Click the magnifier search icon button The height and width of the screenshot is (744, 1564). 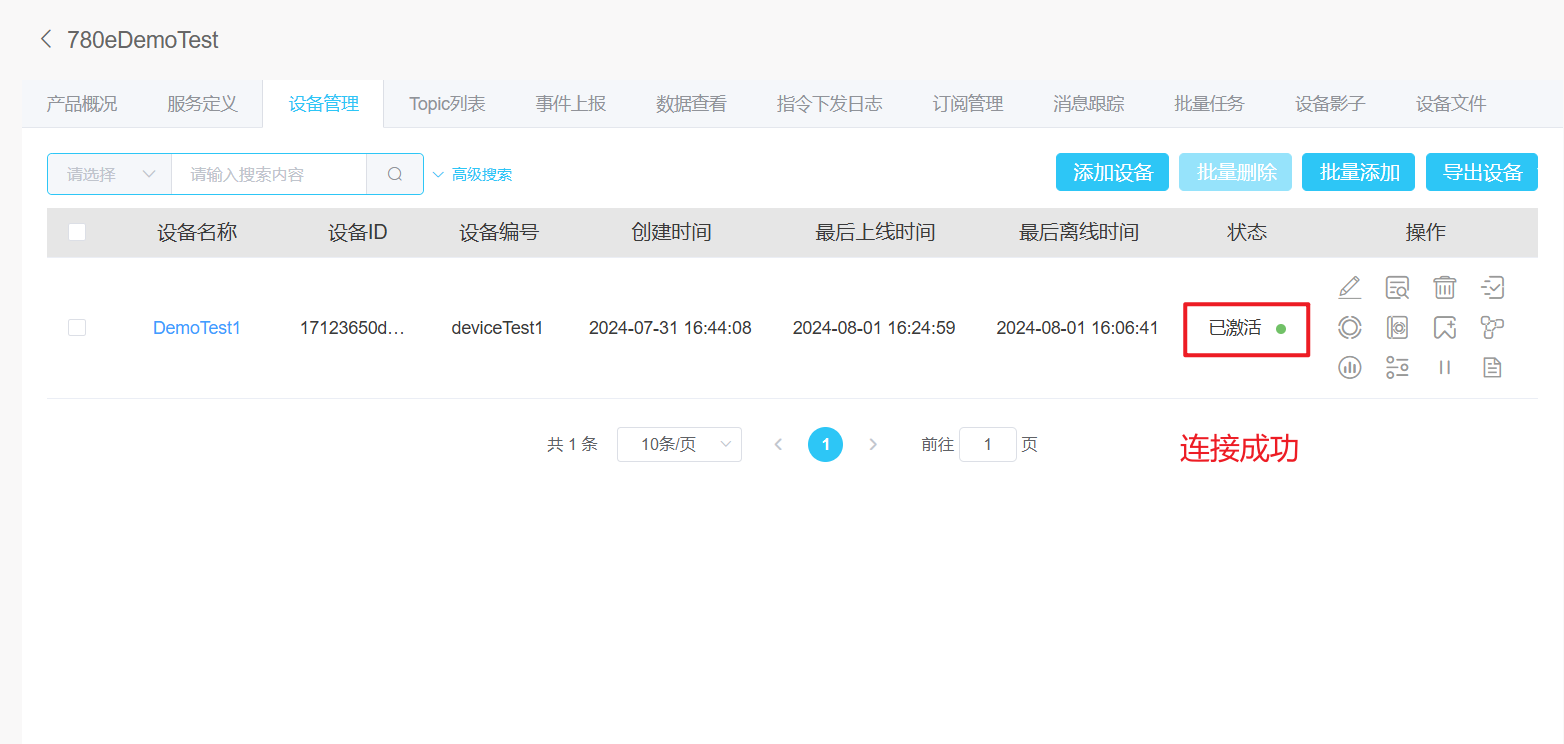click(x=395, y=174)
